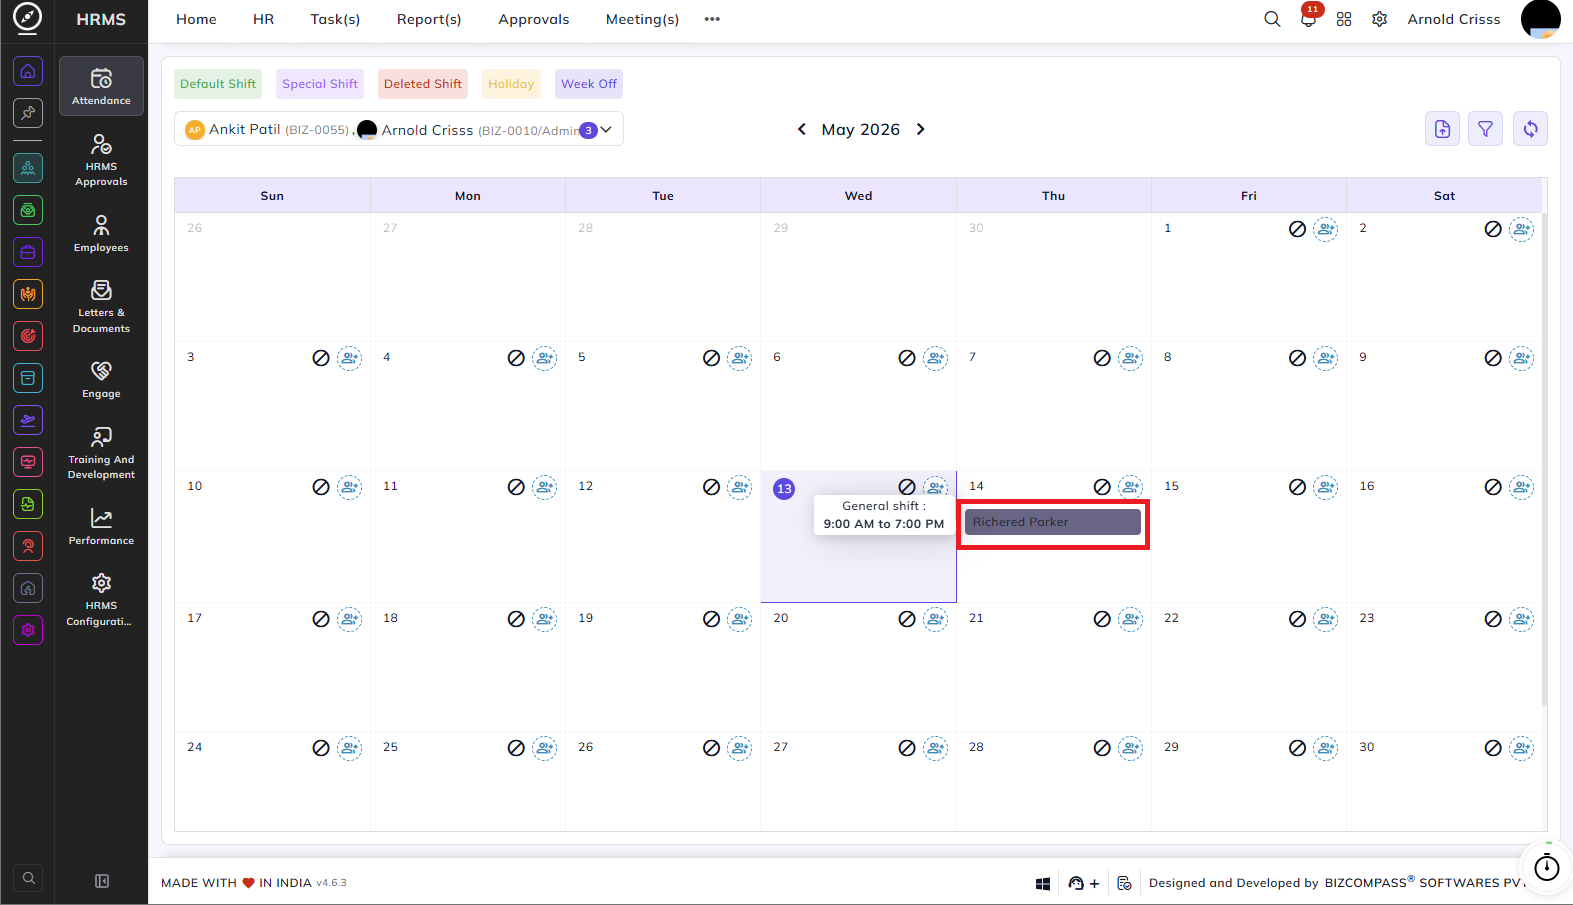This screenshot has width=1573, height=905.
Task: Click the General shift tooltip text
Action: pyautogui.click(x=884, y=515)
